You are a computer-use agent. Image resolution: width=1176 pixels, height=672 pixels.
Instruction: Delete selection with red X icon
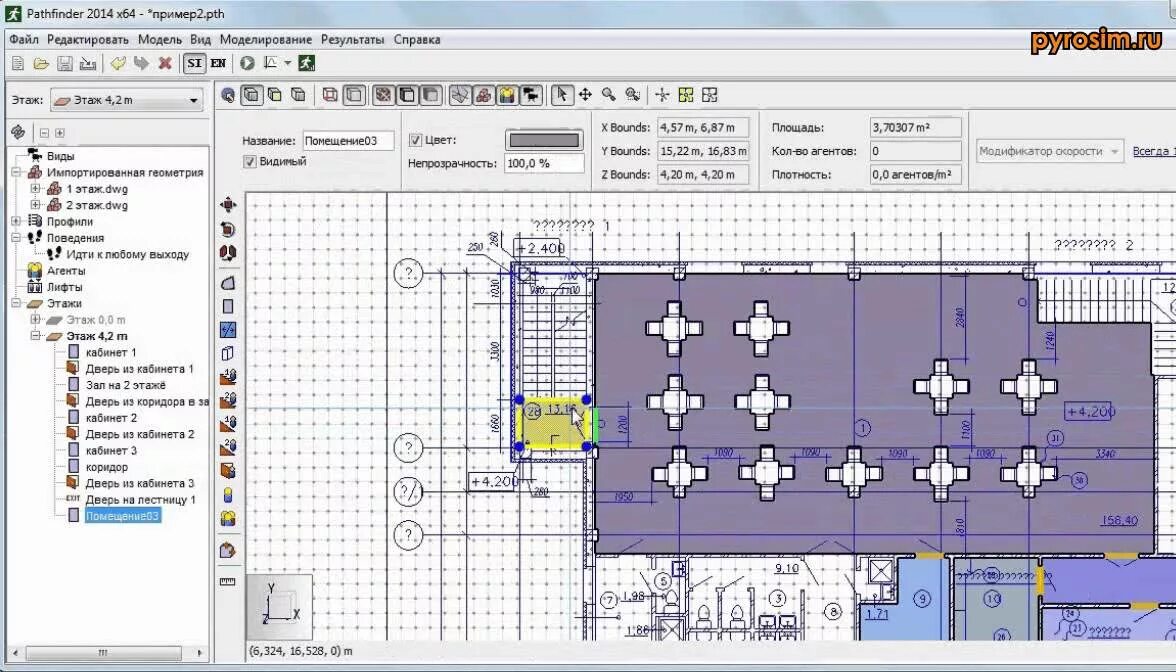click(166, 64)
